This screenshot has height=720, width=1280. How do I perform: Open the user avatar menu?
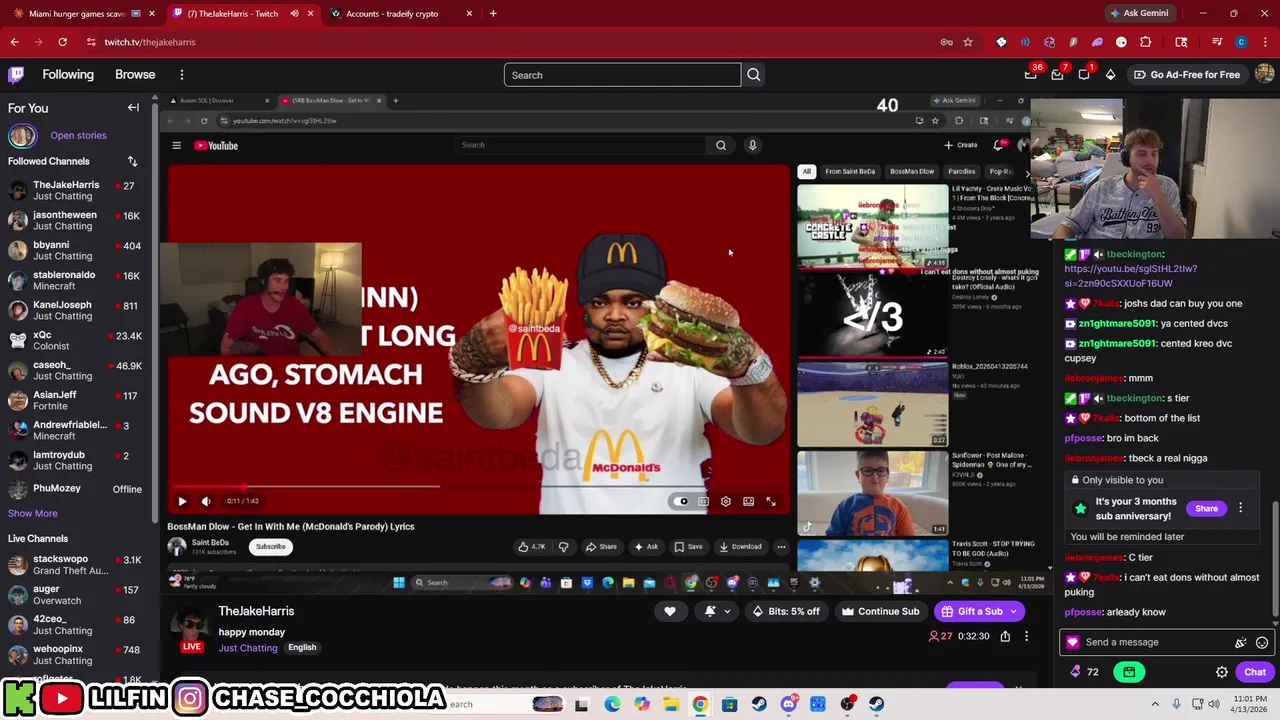[x=1264, y=74]
